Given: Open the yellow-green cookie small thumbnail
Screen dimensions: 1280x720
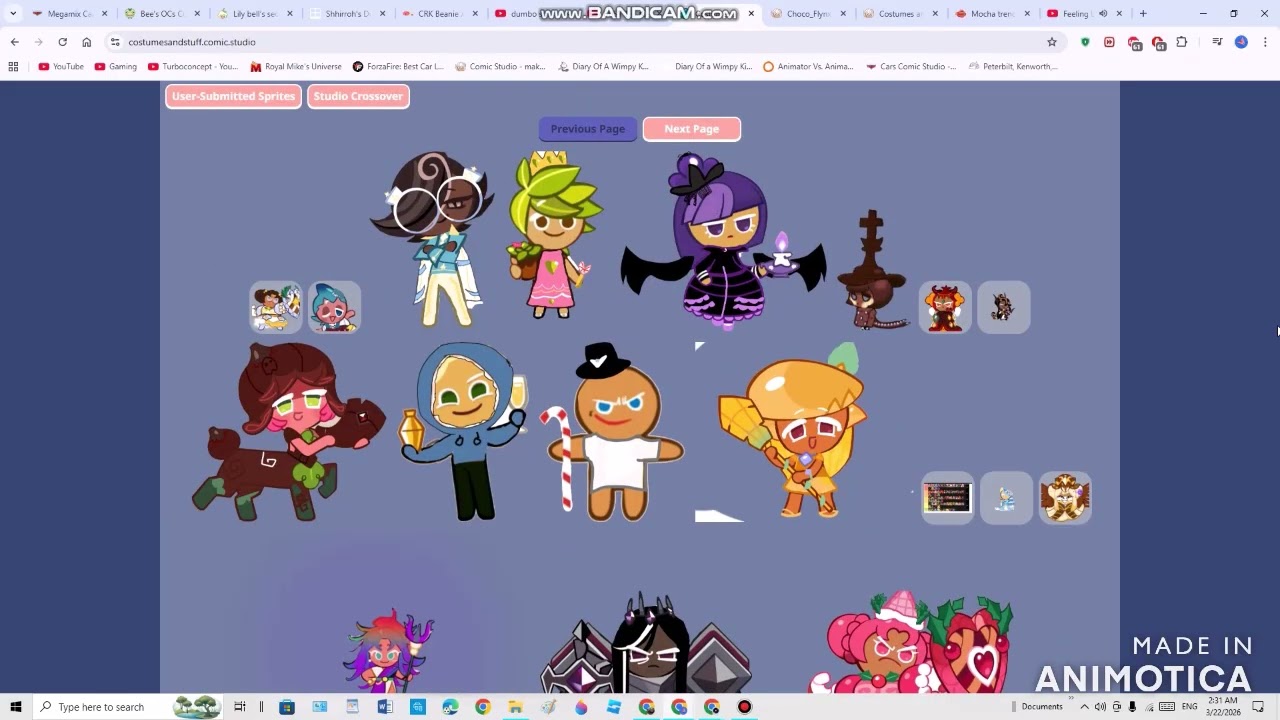Looking at the screenshot, I should tap(275, 307).
